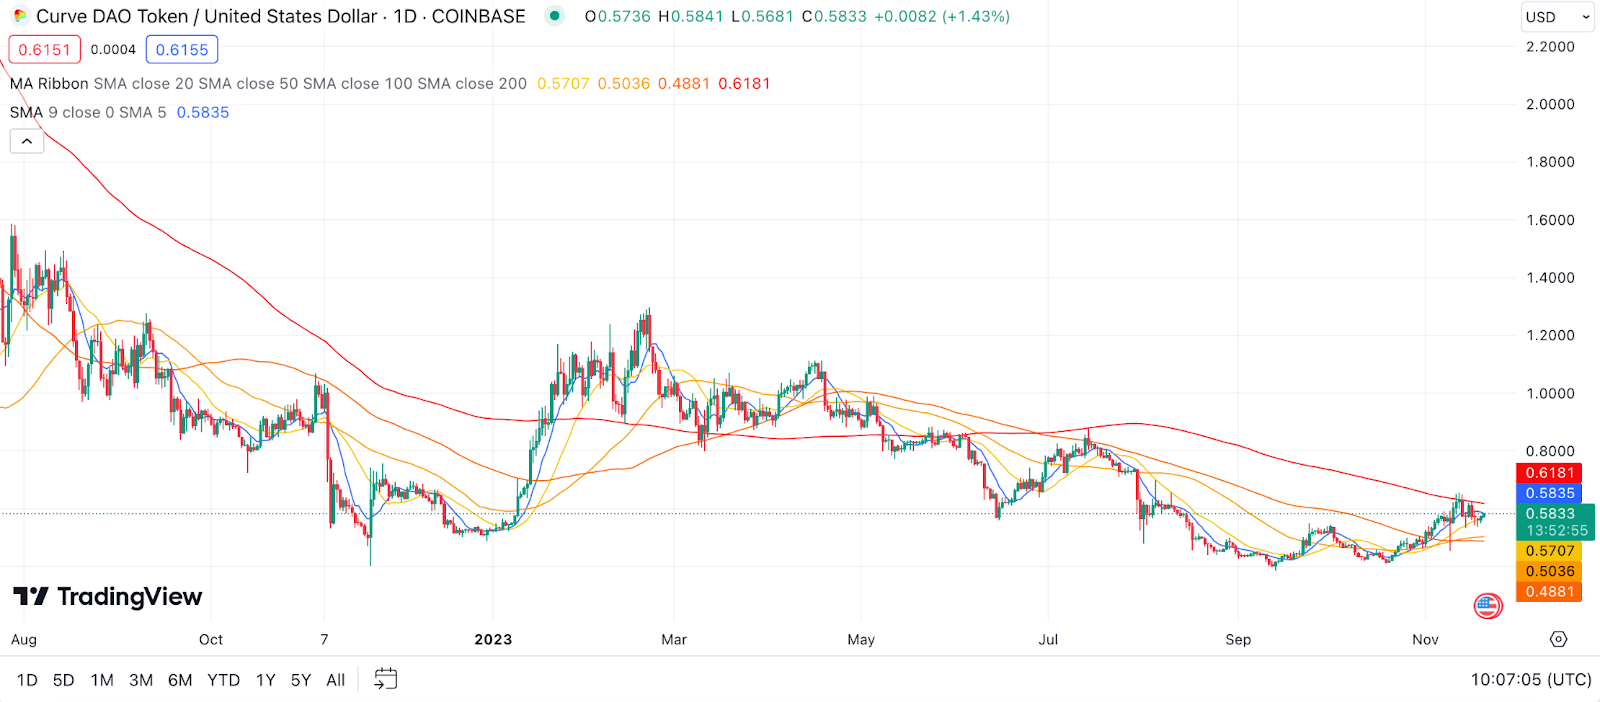This screenshot has width=1600, height=702.
Task: Open chart settings gear icon
Action: (x=1558, y=639)
